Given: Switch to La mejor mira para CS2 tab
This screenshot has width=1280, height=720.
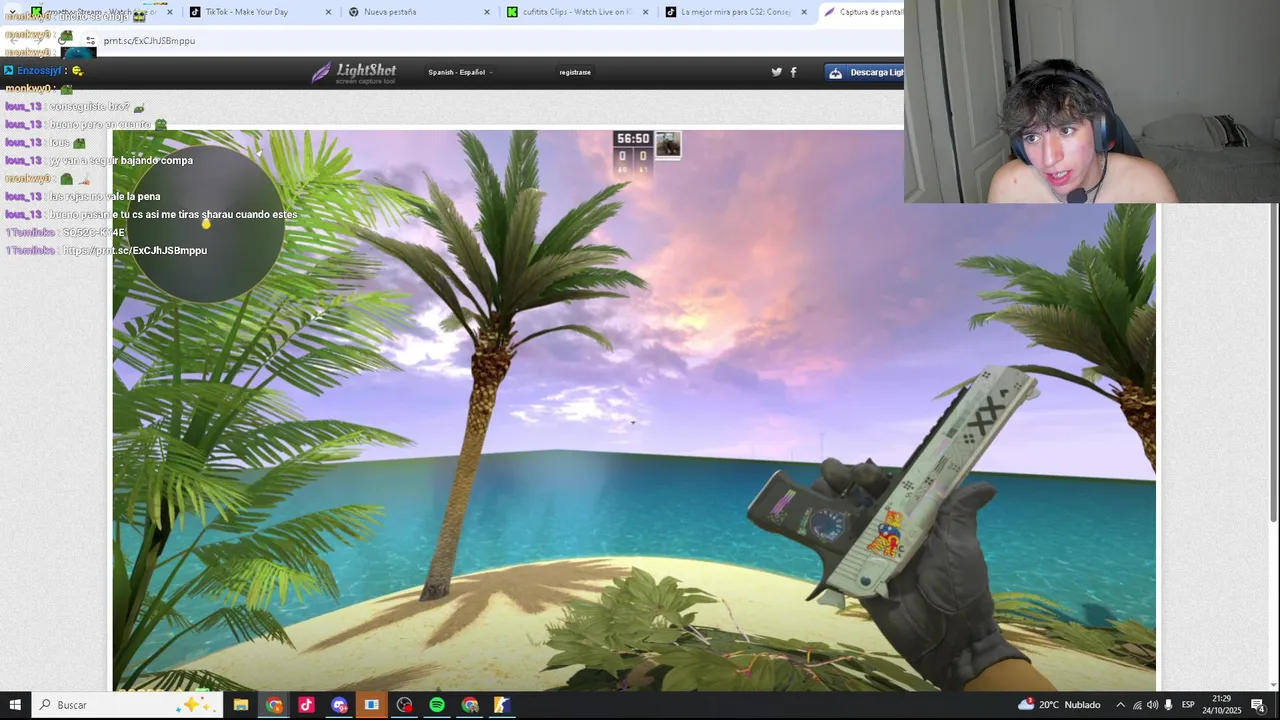Looking at the screenshot, I should coord(736,12).
